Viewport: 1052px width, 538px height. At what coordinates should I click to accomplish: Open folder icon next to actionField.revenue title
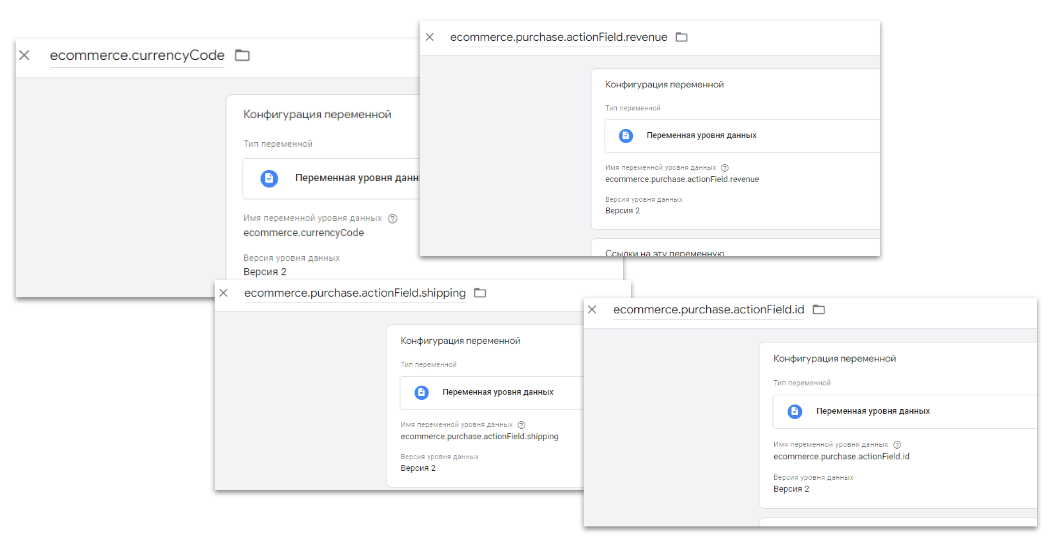(x=682, y=37)
